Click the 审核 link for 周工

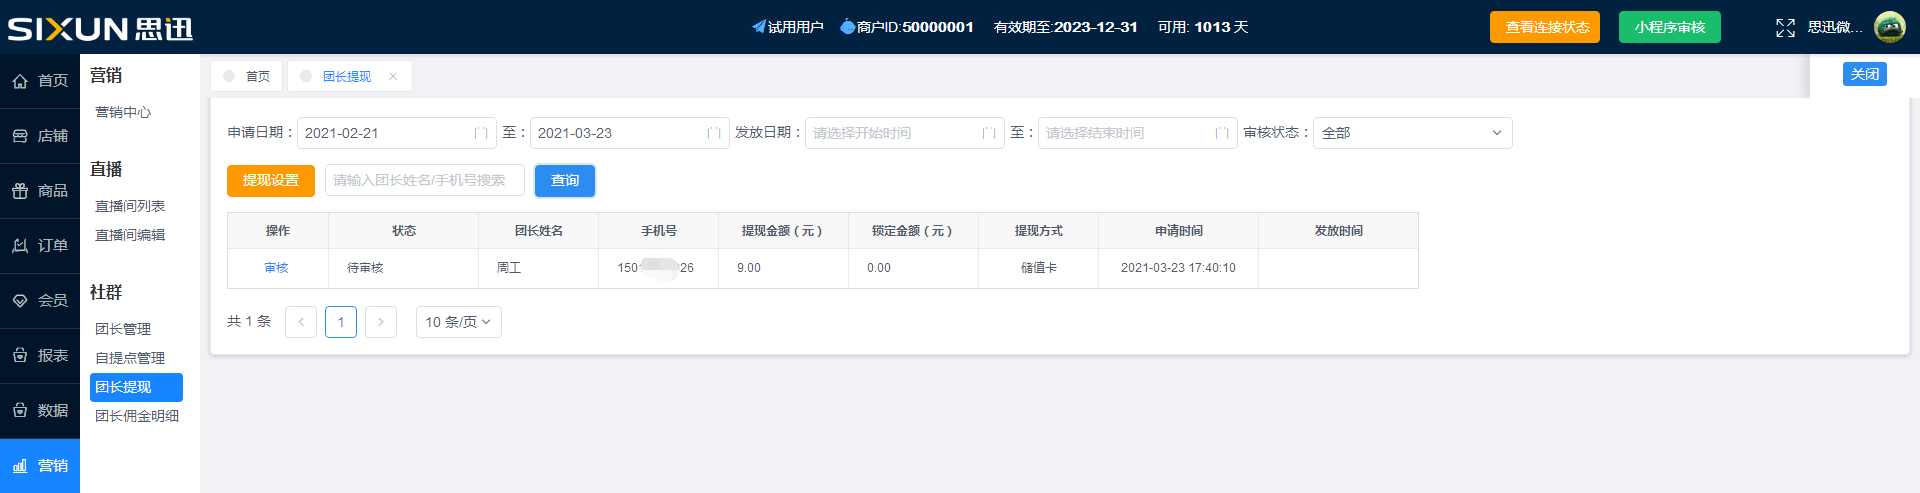point(276,268)
